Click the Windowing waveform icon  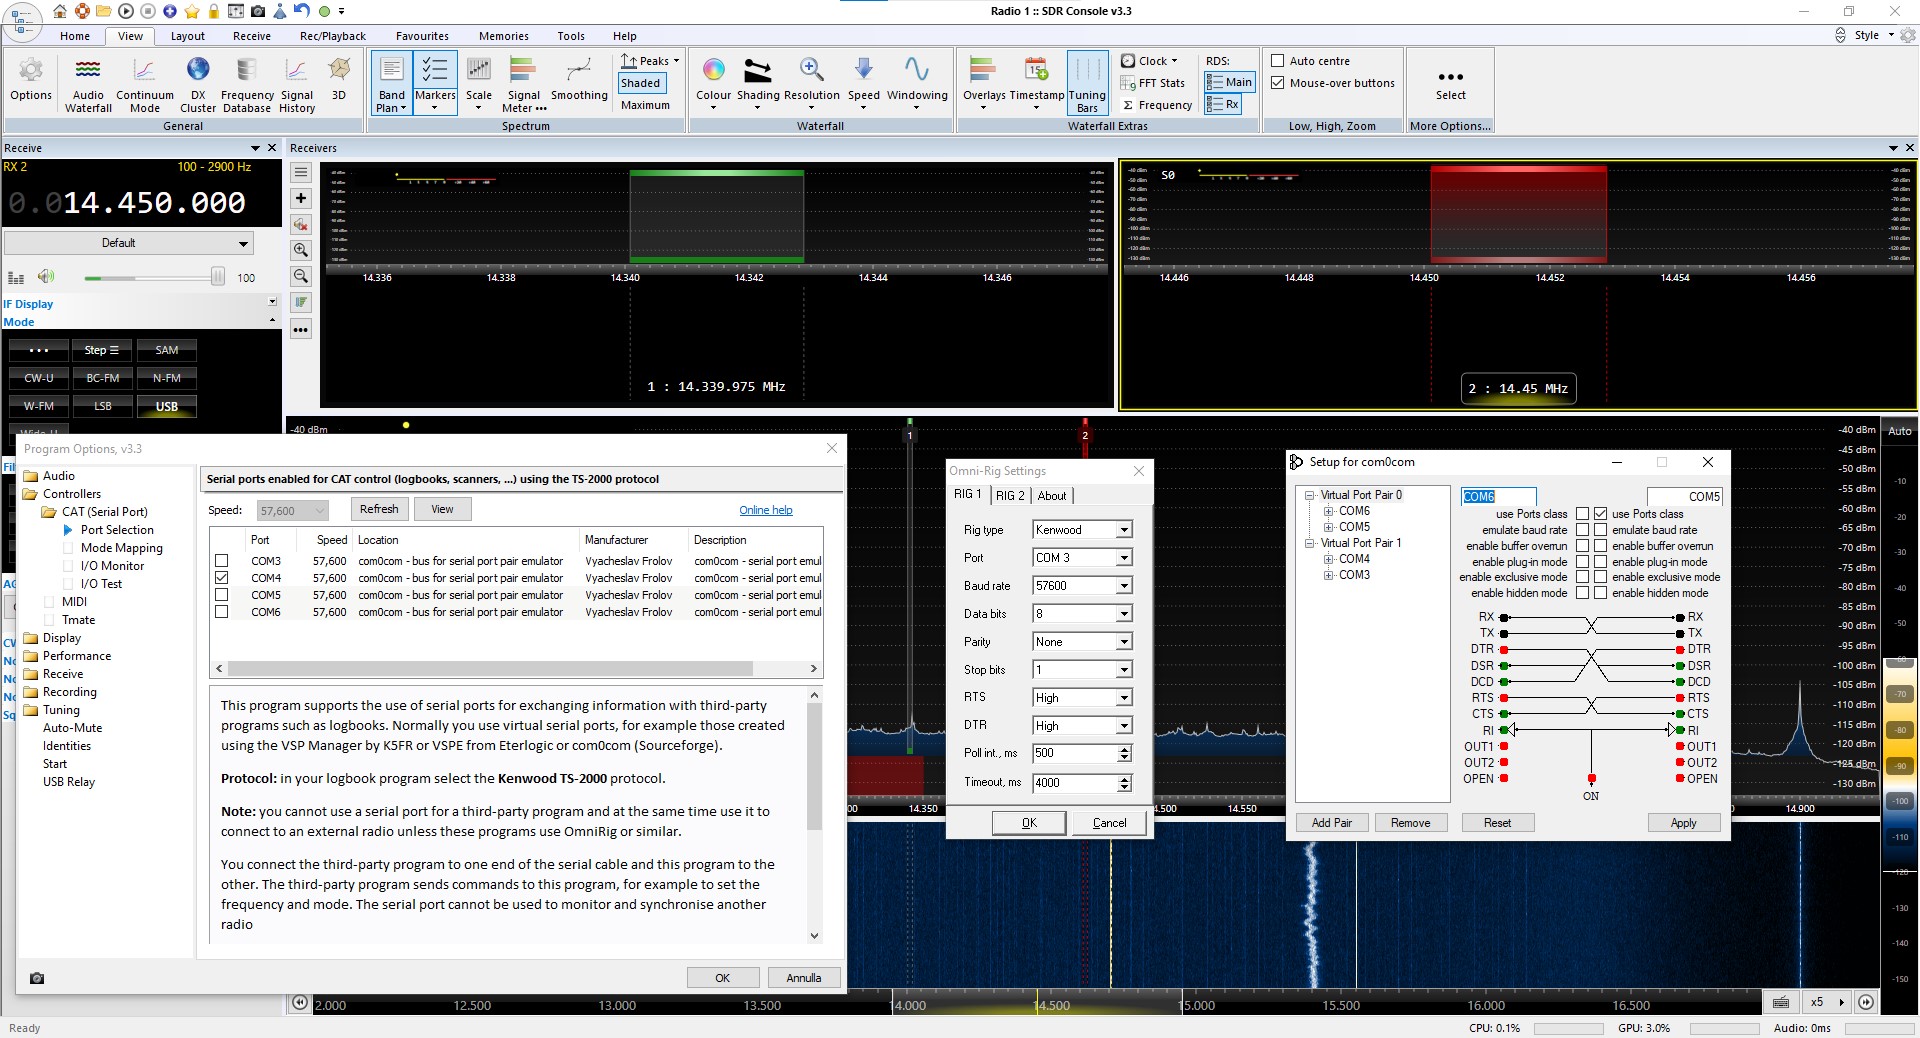coord(916,70)
